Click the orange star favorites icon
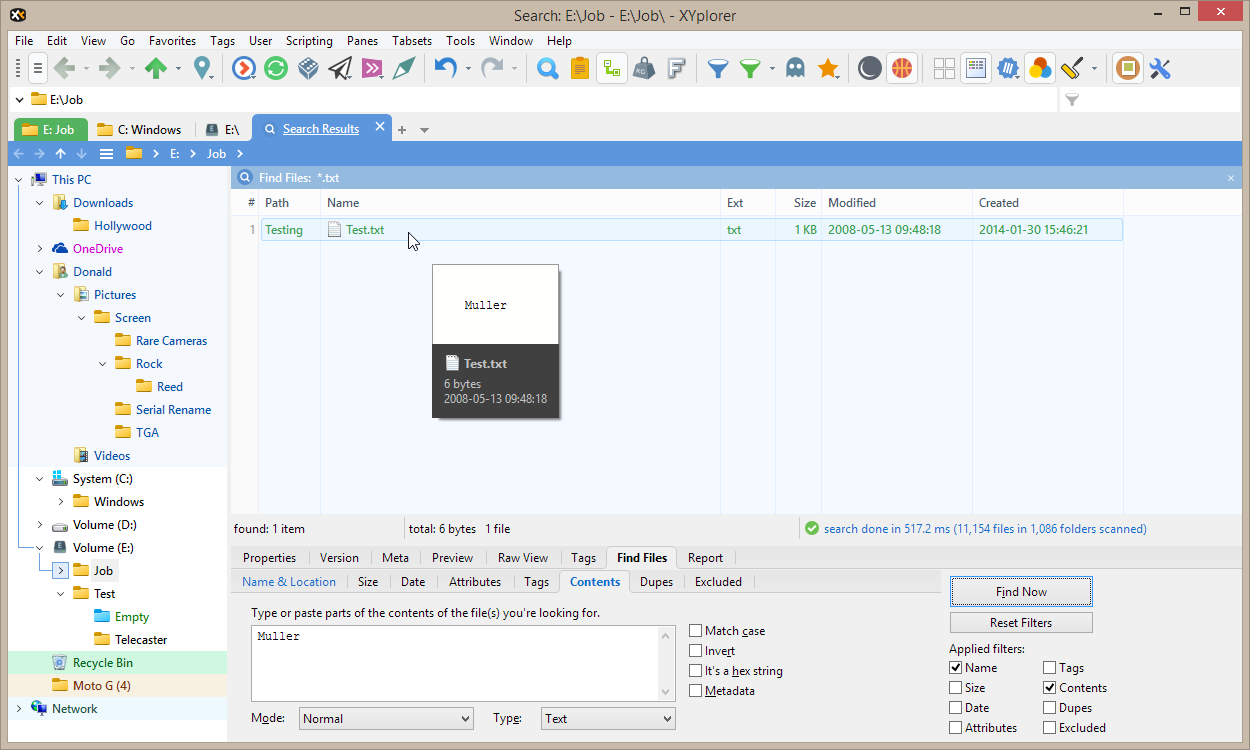The height and width of the screenshot is (750, 1250). [x=827, y=68]
